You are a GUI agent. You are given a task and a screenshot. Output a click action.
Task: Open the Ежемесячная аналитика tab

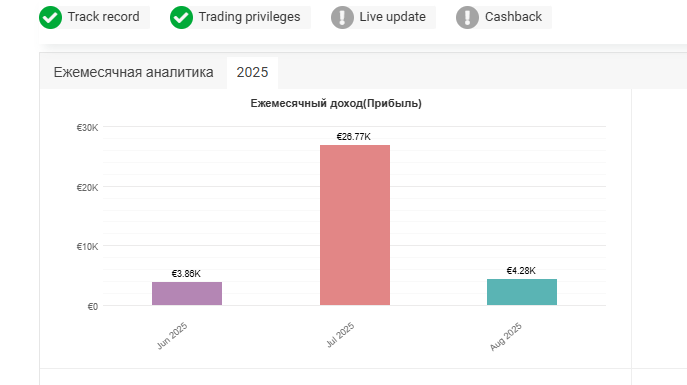tap(133, 72)
